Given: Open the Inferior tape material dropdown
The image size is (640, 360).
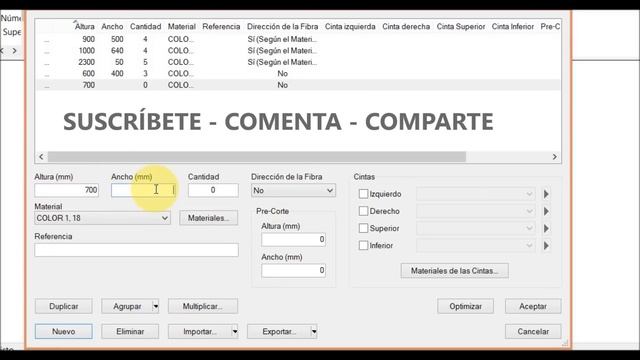Looking at the screenshot, I should coord(476,245).
